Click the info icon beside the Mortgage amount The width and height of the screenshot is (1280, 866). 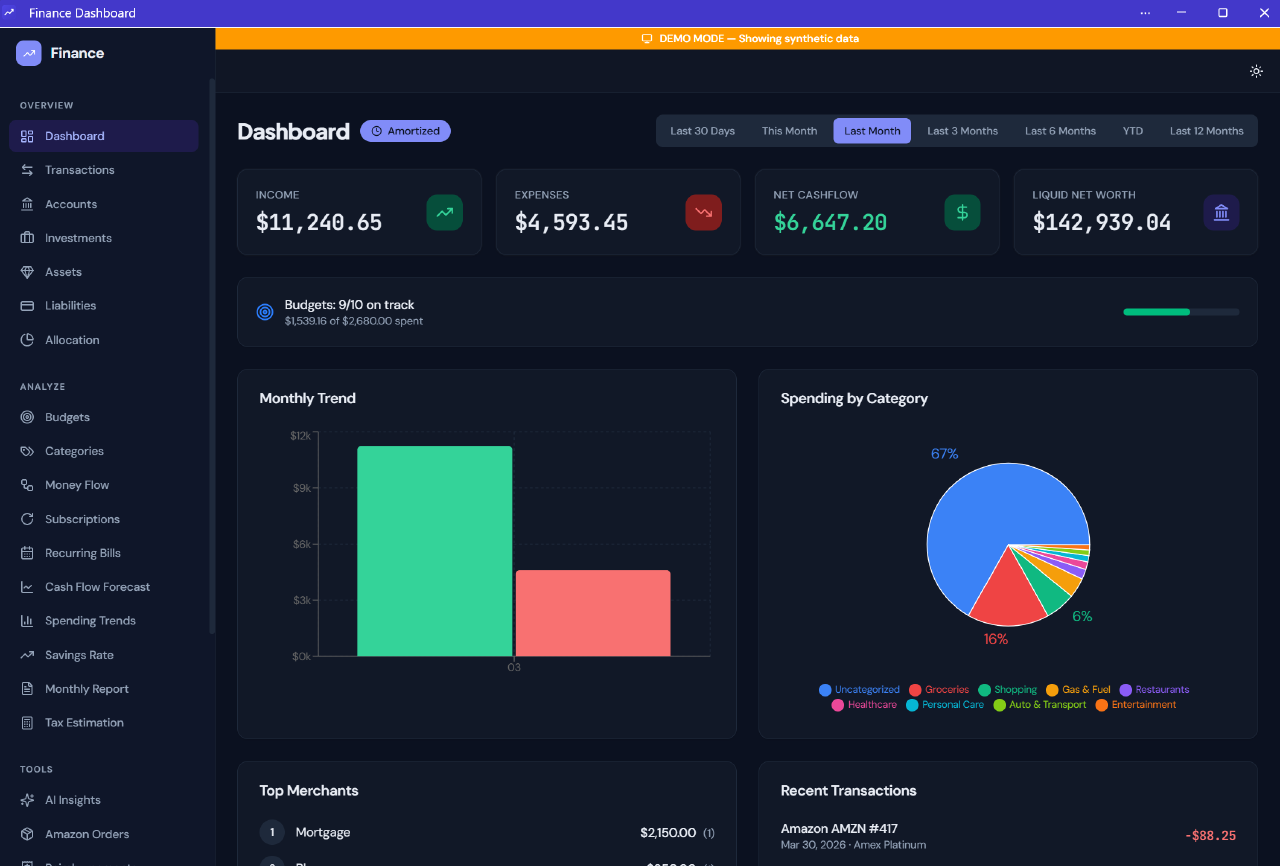709,832
